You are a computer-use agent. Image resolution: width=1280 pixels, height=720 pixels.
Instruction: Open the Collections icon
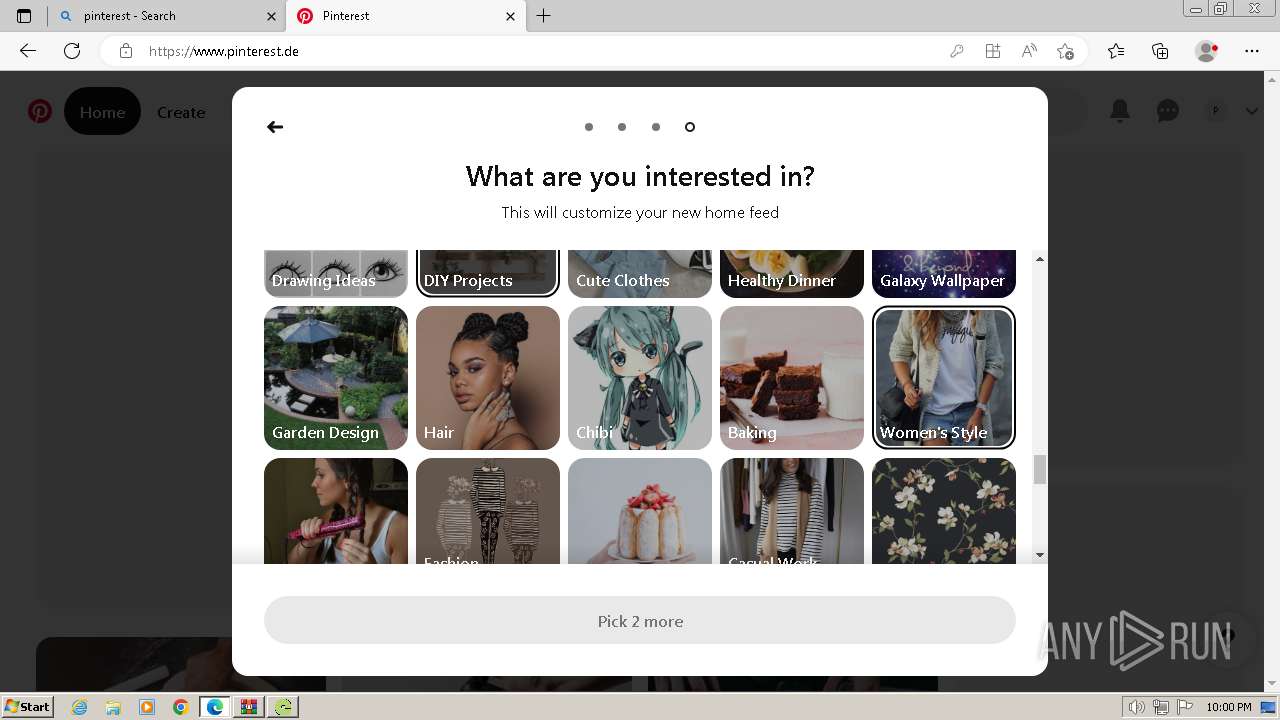pos(1160,51)
